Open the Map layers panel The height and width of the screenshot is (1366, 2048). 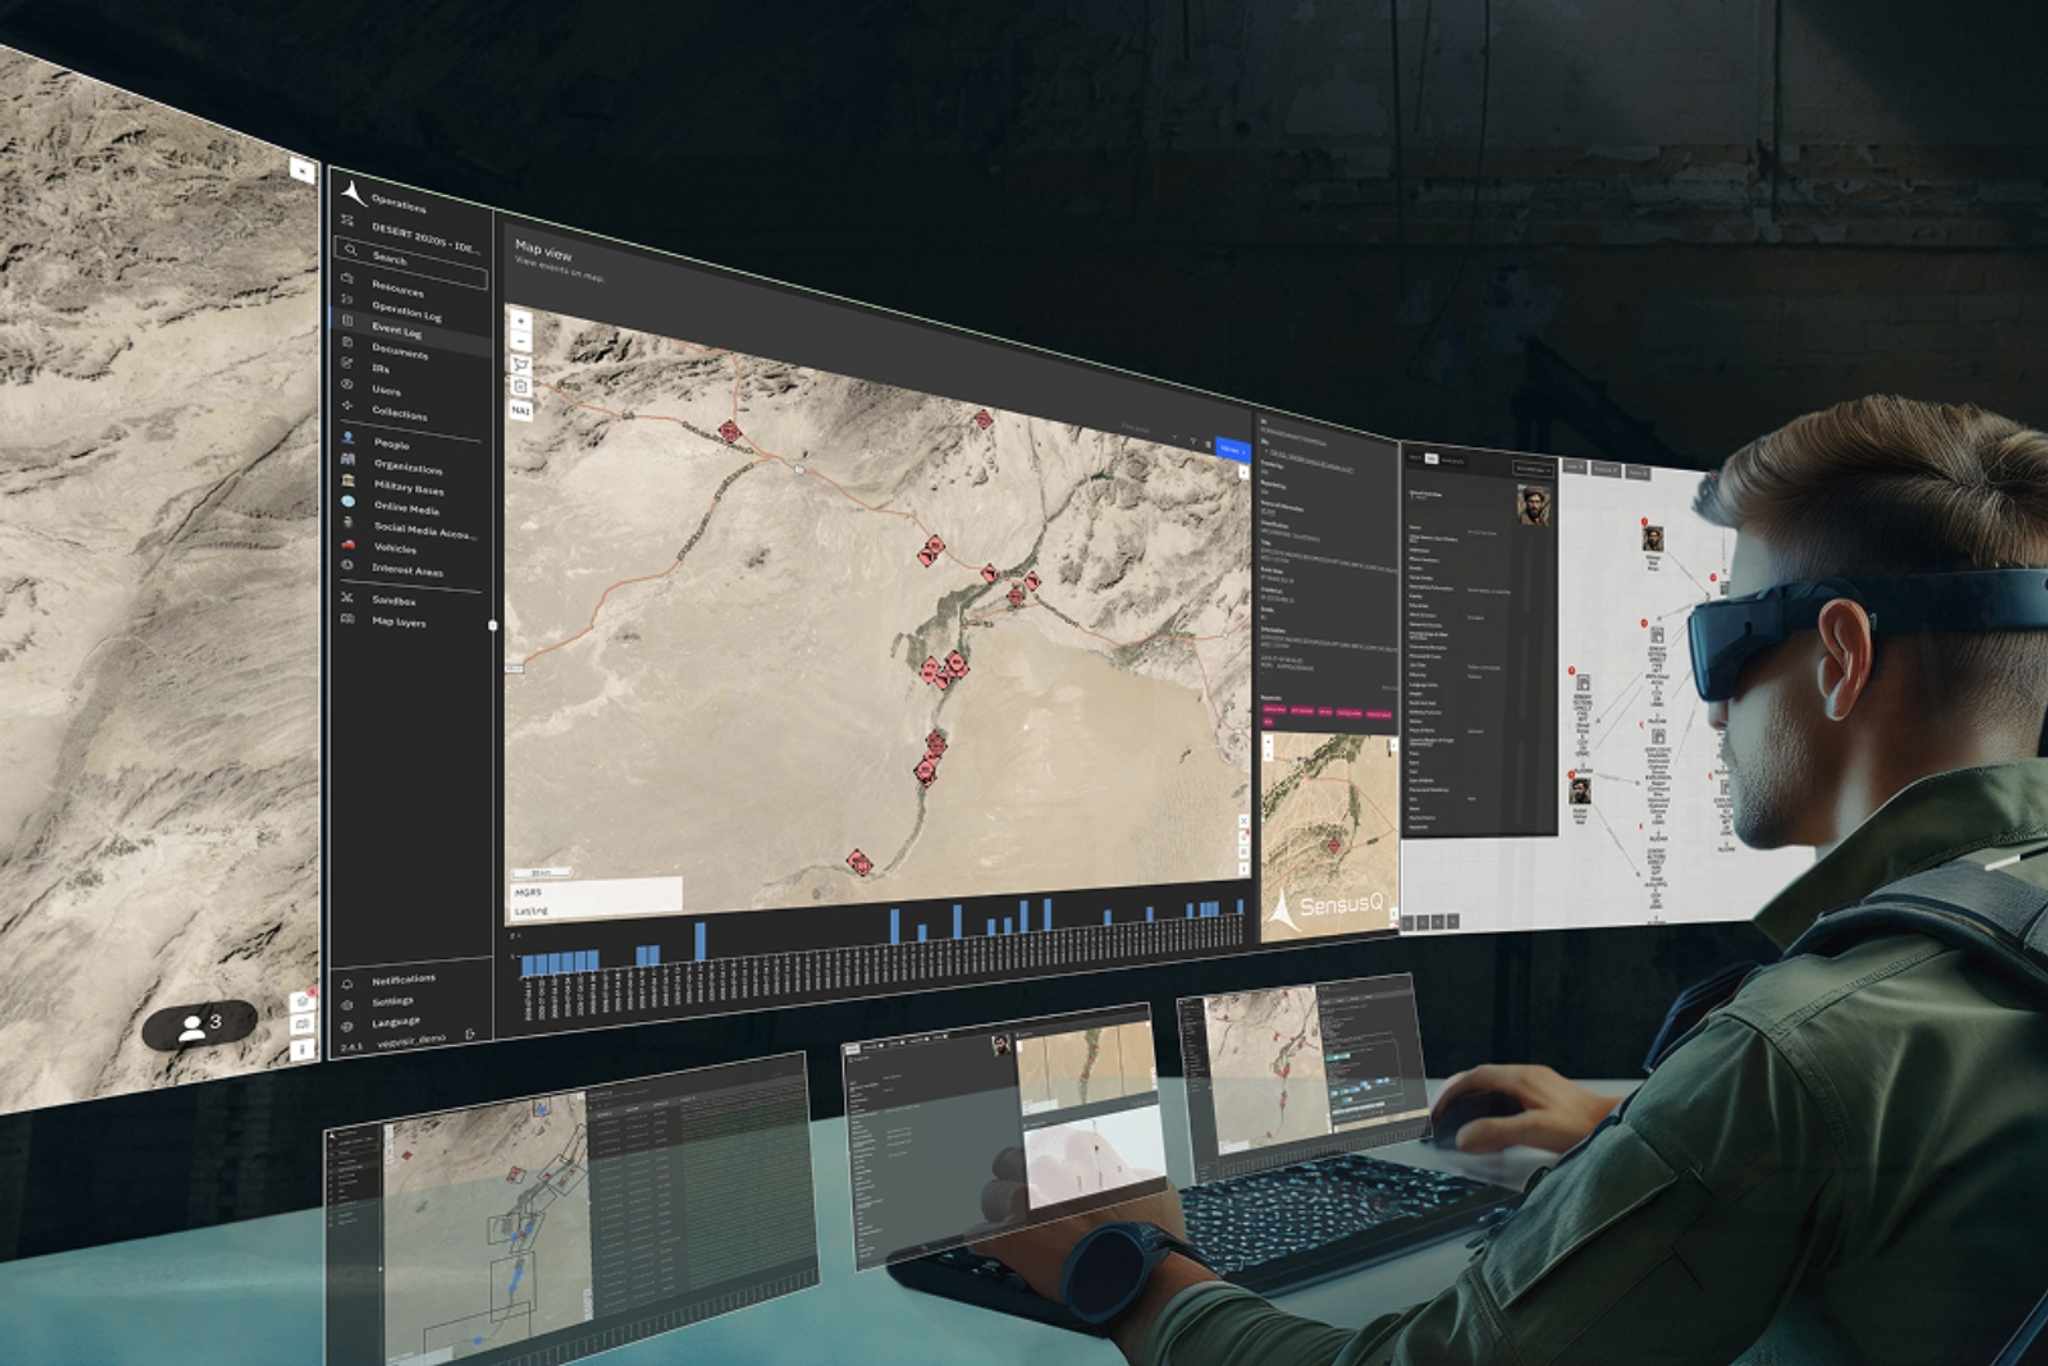tap(398, 622)
